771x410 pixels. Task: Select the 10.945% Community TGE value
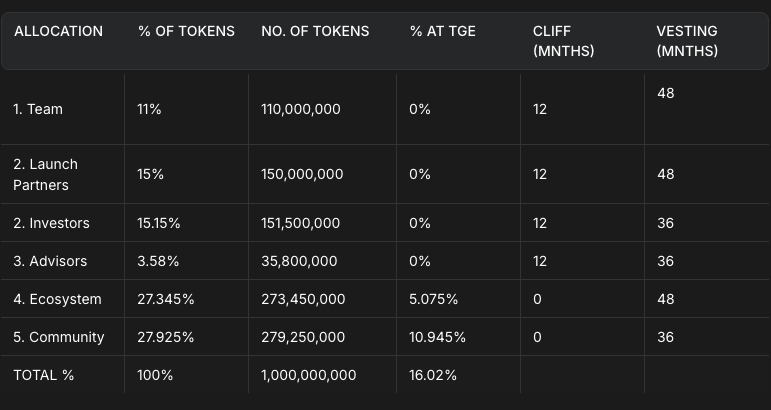(x=438, y=337)
